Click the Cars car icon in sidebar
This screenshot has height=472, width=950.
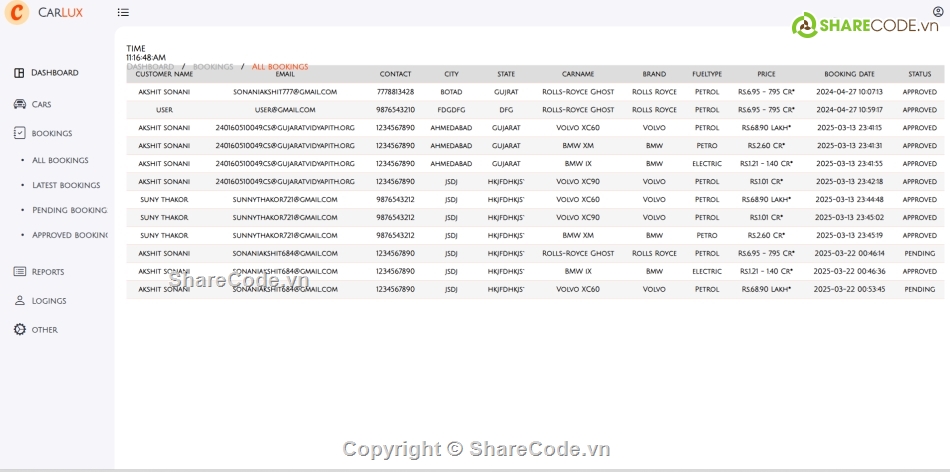click(19, 104)
